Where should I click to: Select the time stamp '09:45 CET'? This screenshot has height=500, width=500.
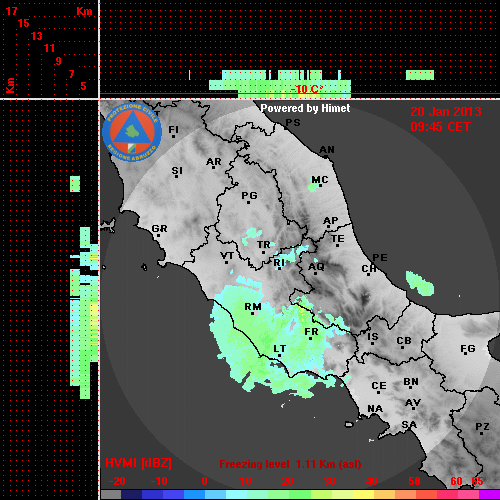440,127
